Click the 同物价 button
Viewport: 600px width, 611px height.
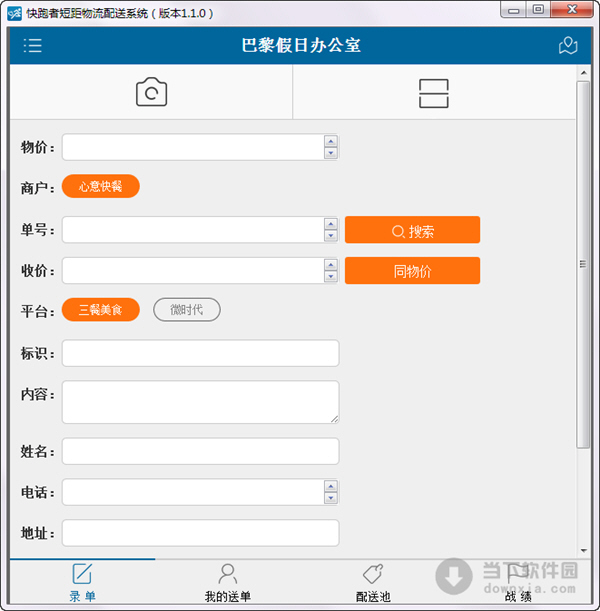(412, 271)
